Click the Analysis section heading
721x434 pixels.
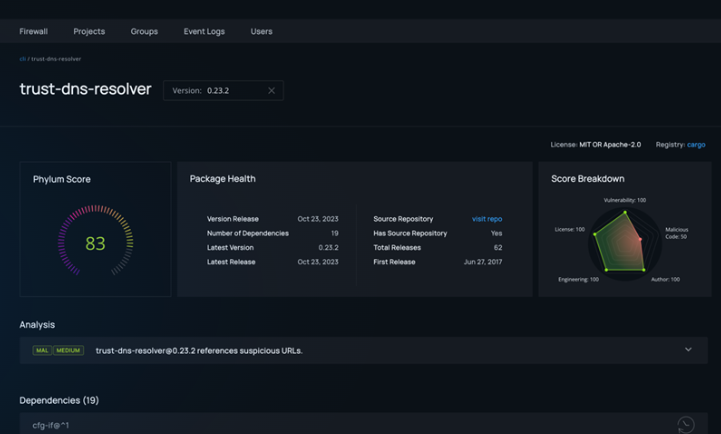pyautogui.click(x=37, y=325)
